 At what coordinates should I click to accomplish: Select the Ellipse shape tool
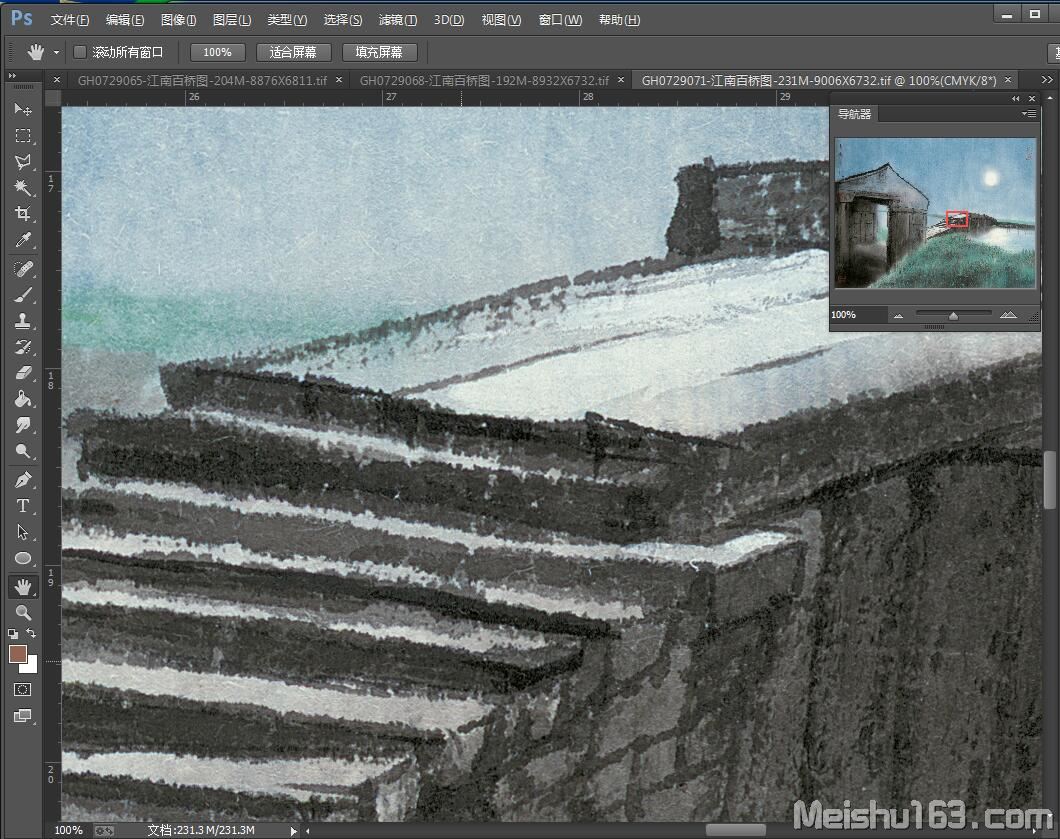[x=23, y=558]
